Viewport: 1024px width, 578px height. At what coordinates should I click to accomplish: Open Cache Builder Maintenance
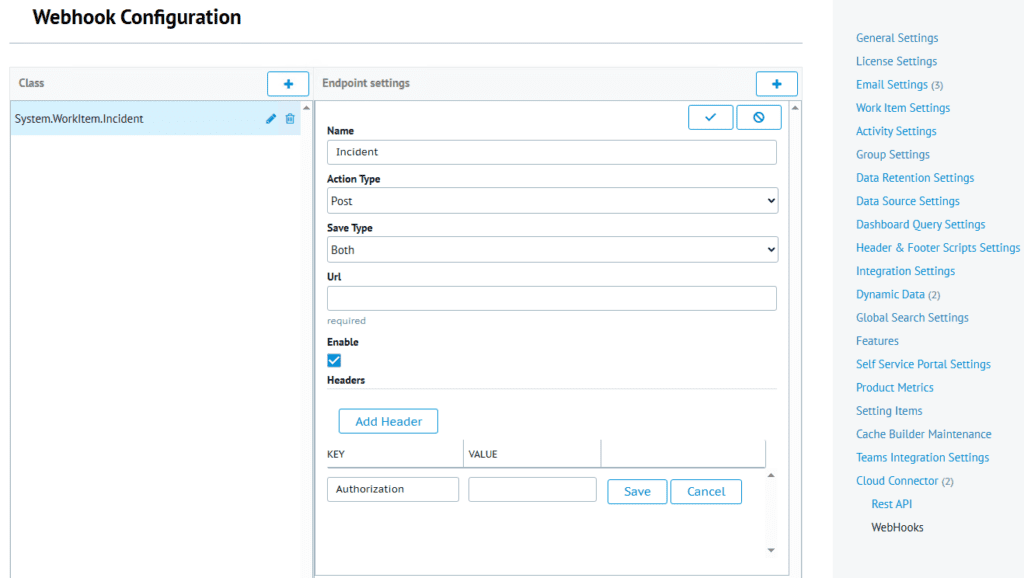(x=923, y=434)
